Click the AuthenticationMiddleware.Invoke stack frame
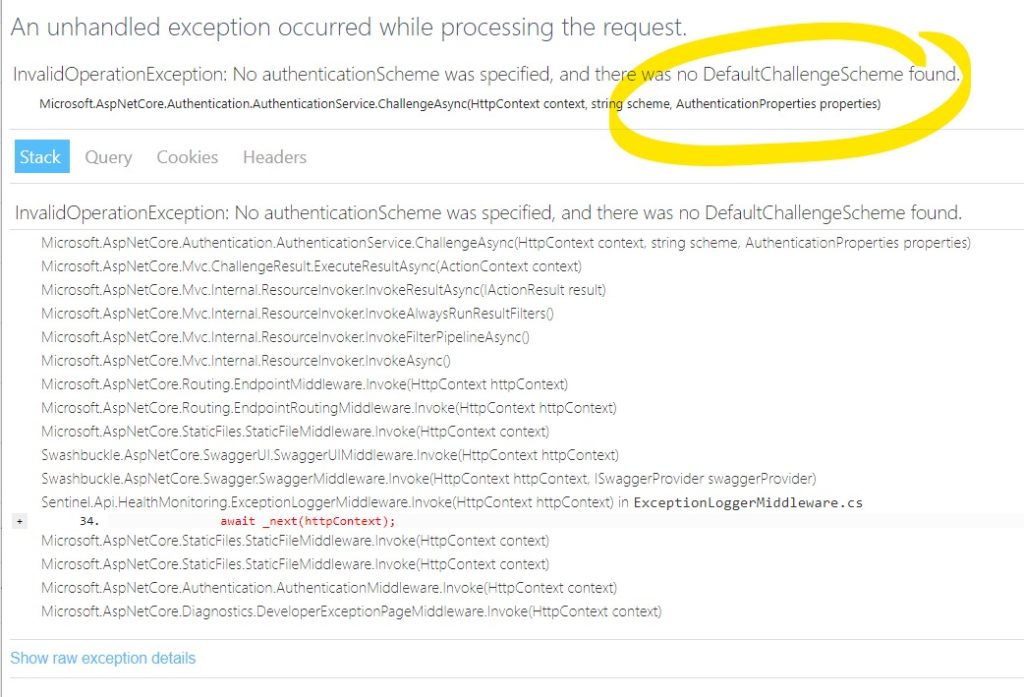 tap(328, 588)
